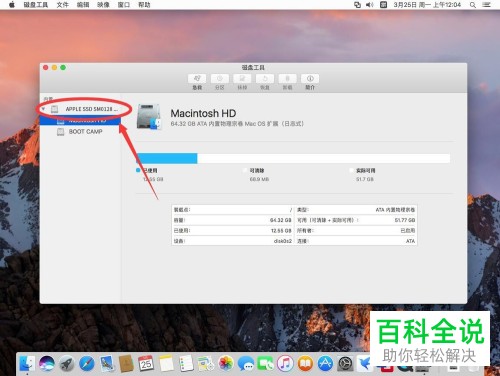Screen dimensions: 500x376
Task: Open Reminders list icon in Dock
Action: [x=186, y=363]
